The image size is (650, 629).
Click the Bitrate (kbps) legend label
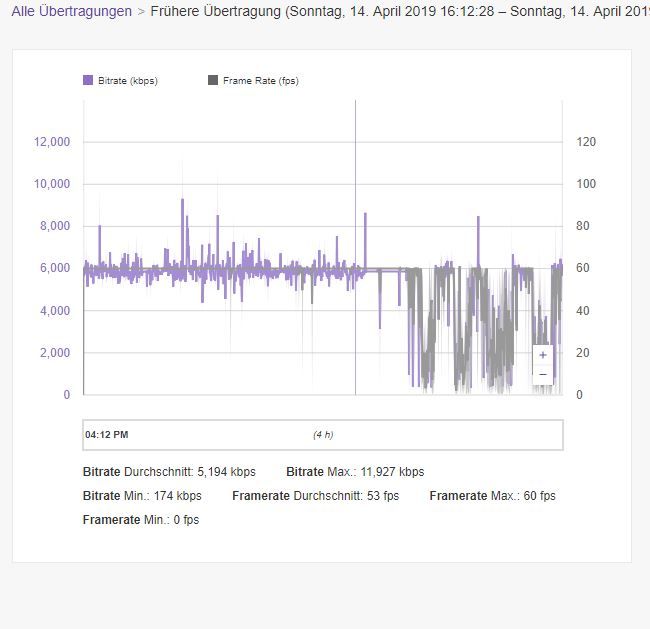(x=128, y=81)
